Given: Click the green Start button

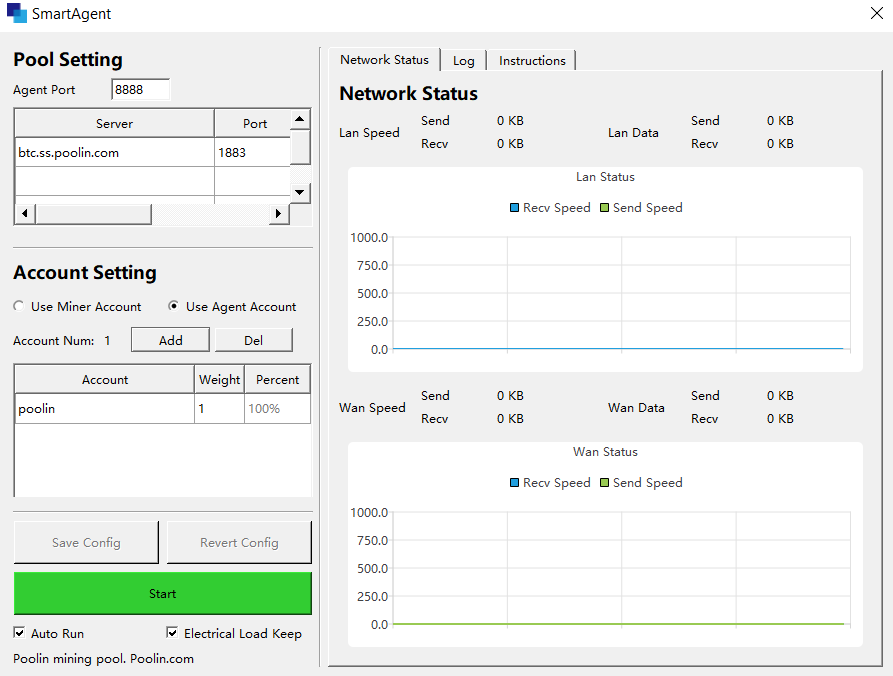Looking at the screenshot, I should (163, 593).
